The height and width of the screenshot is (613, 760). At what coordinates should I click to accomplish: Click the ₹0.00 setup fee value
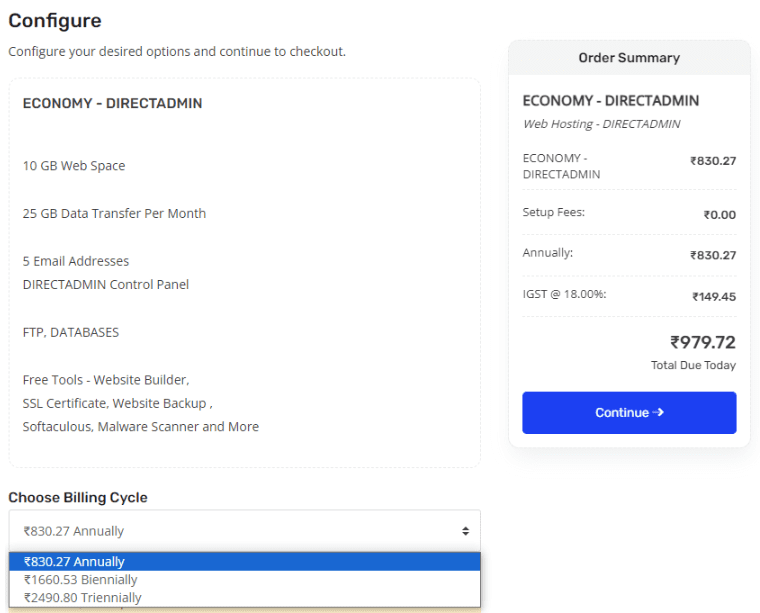(720, 215)
